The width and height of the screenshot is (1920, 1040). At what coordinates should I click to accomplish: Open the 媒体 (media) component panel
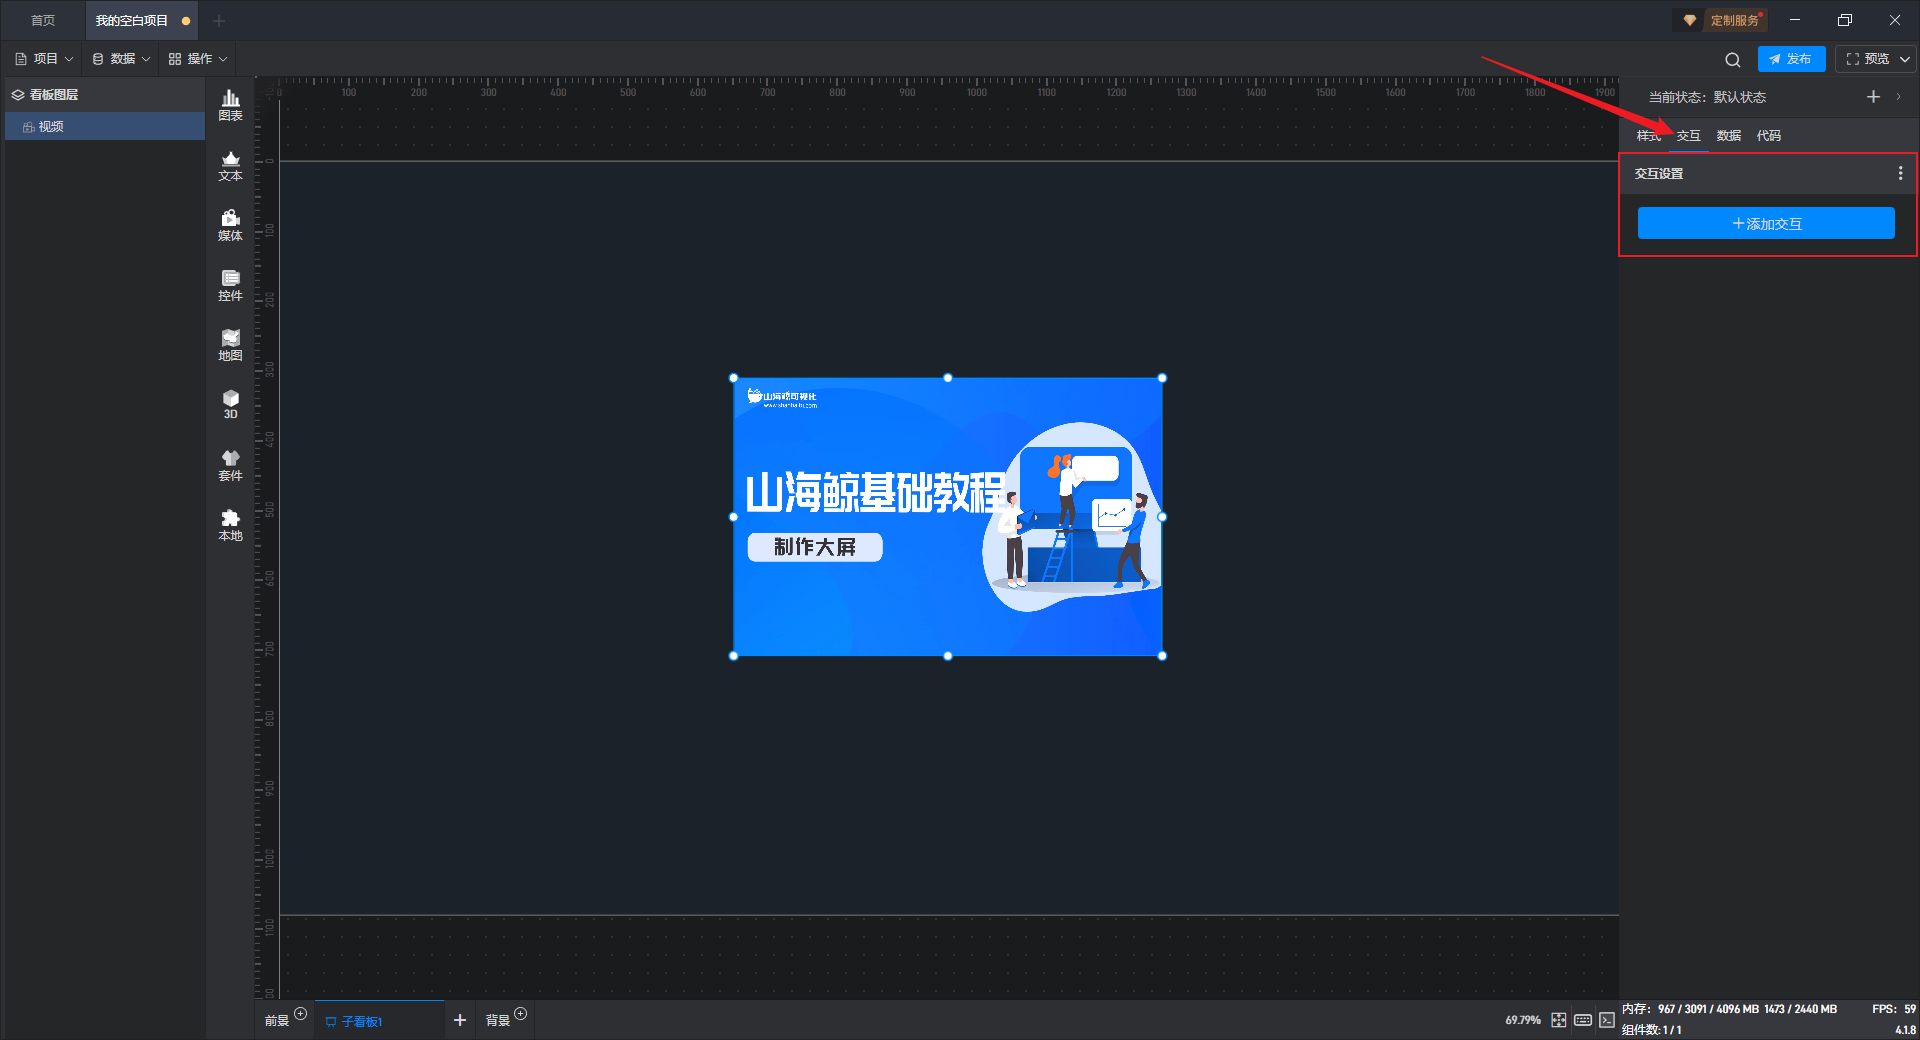point(230,225)
